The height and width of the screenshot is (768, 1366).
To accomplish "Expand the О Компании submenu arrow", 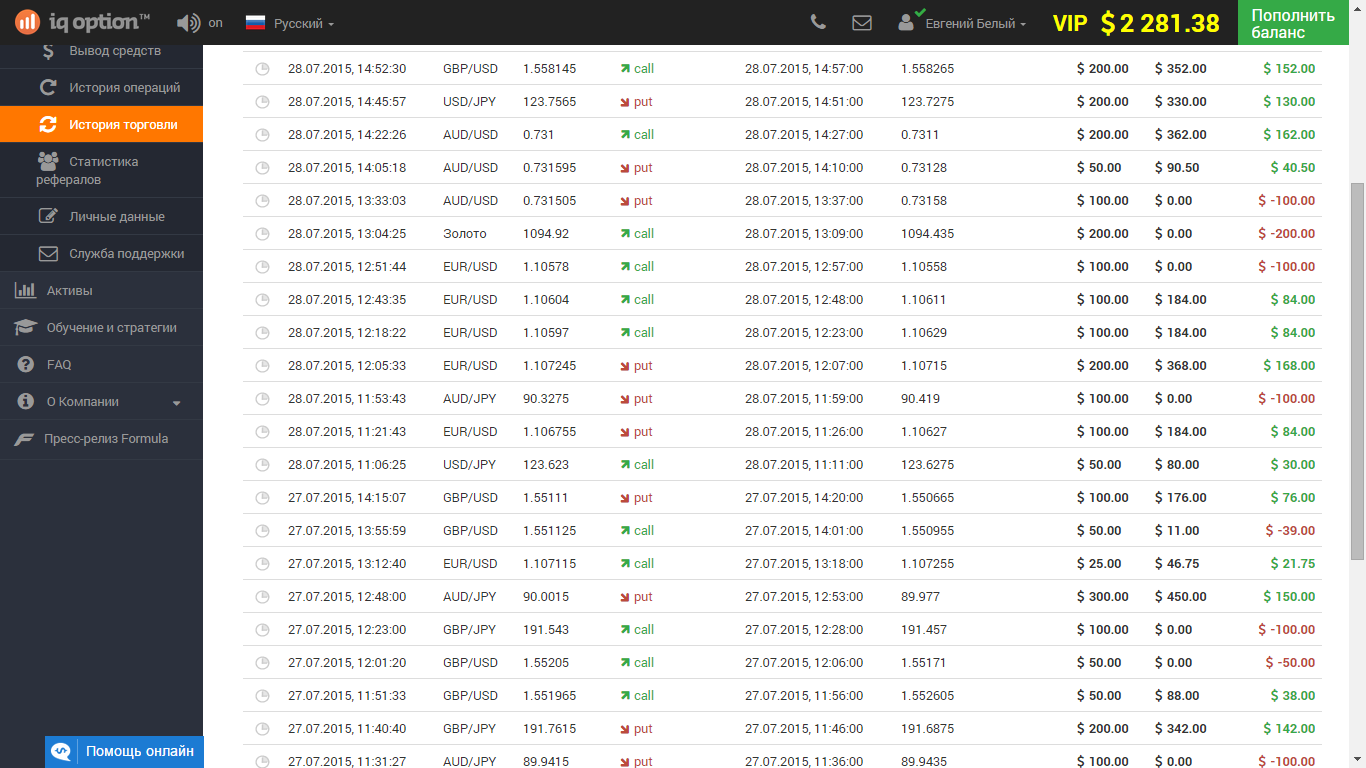I will point(177,403).
